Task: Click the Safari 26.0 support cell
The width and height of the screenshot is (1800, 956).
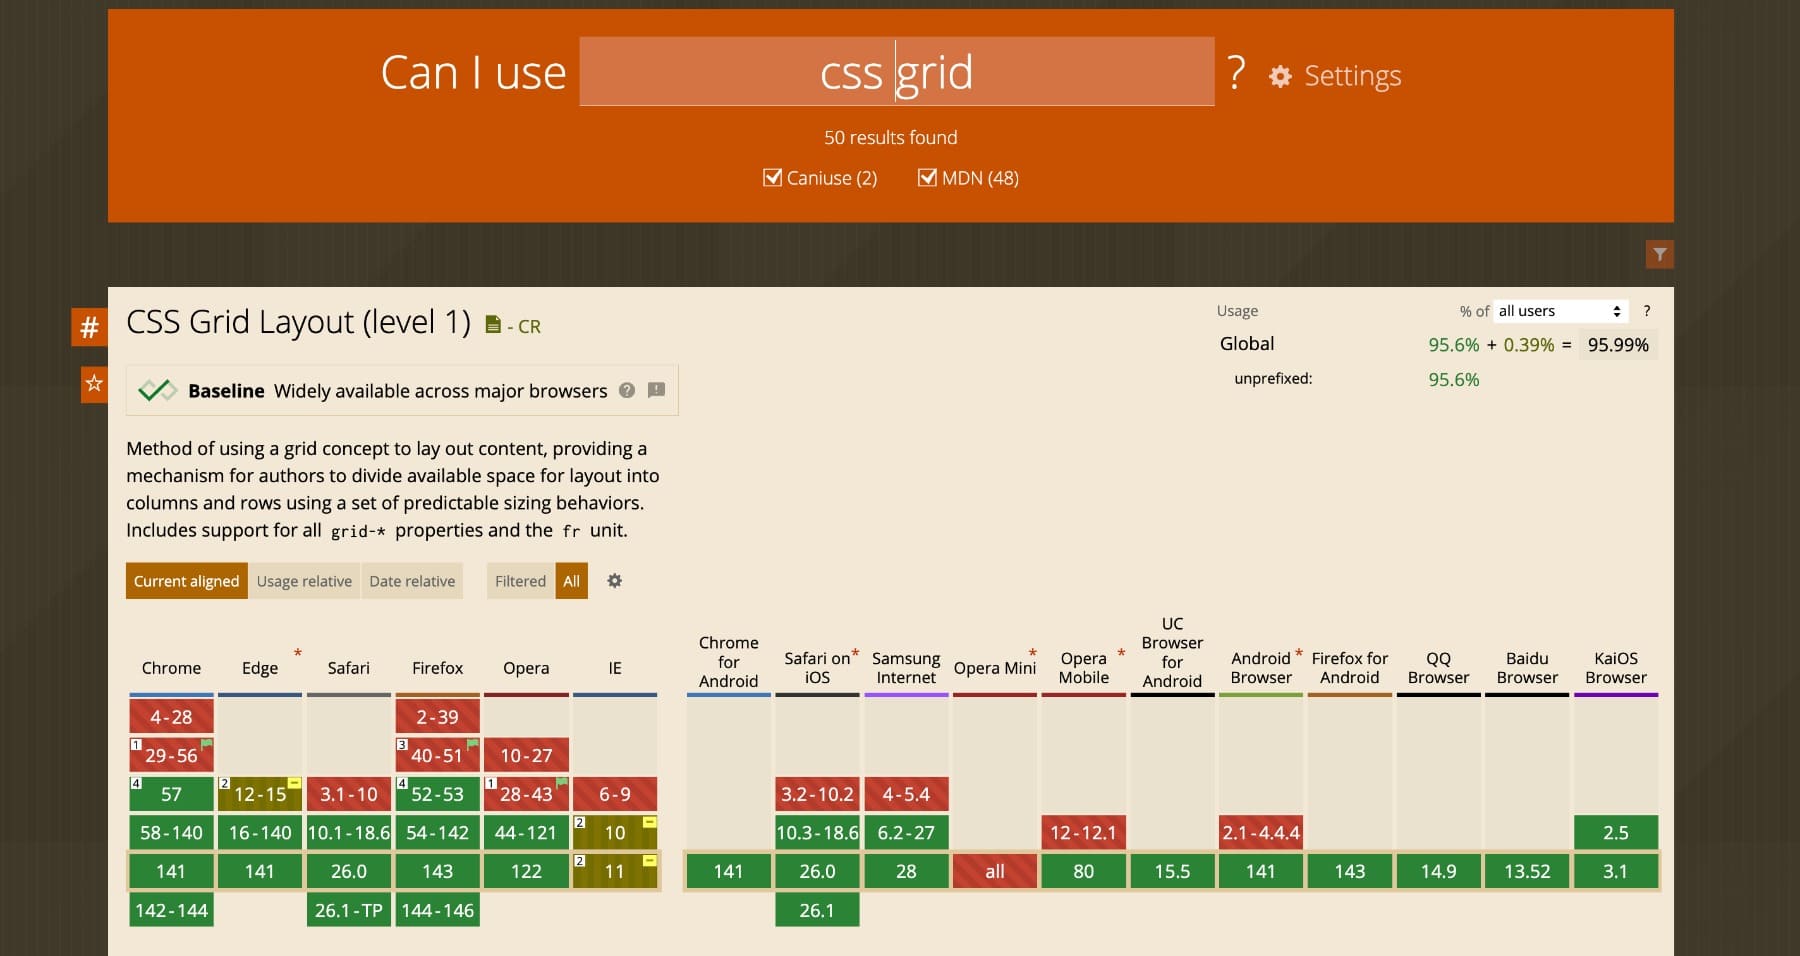Action: pos(348,871)
